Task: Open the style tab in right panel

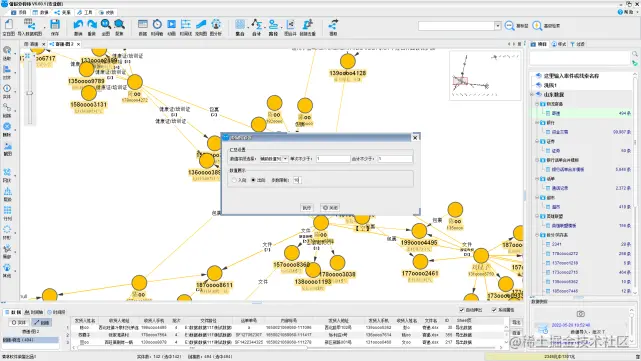Action: click(559, 44)
